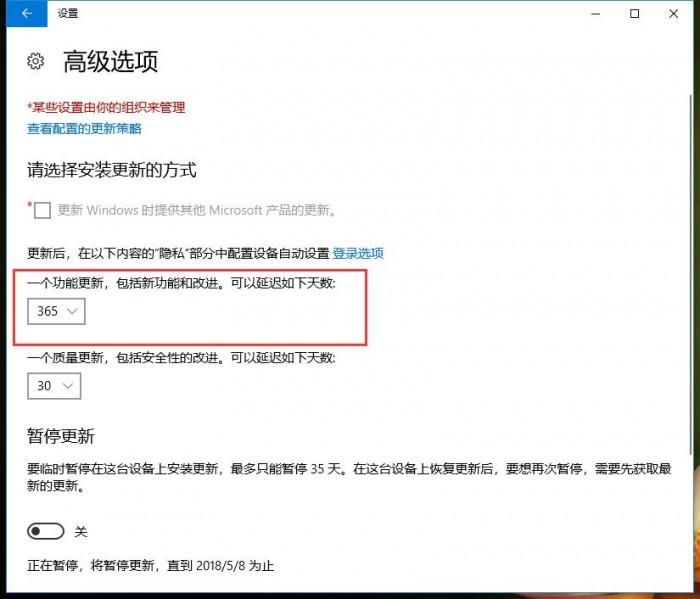Open the 登录选项 link
The width and height of the screenshot is (700, 599).
[358, 254]
